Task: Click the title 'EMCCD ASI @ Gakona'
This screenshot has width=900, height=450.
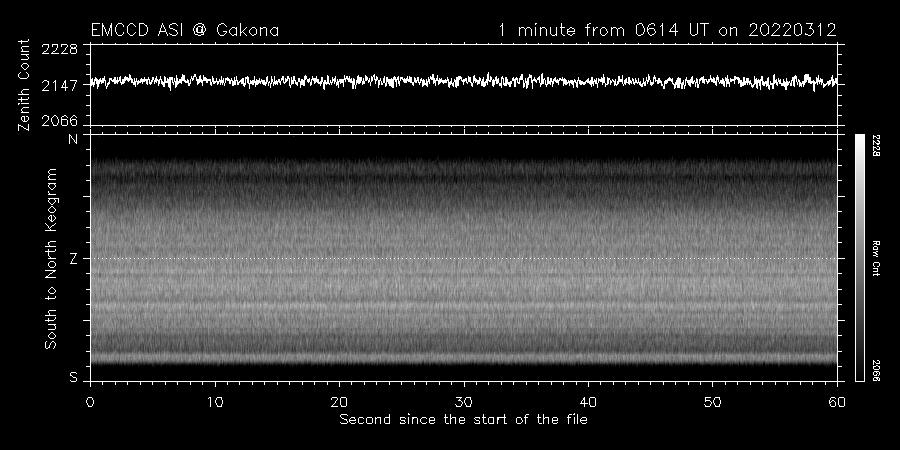Action: (185, 30)
